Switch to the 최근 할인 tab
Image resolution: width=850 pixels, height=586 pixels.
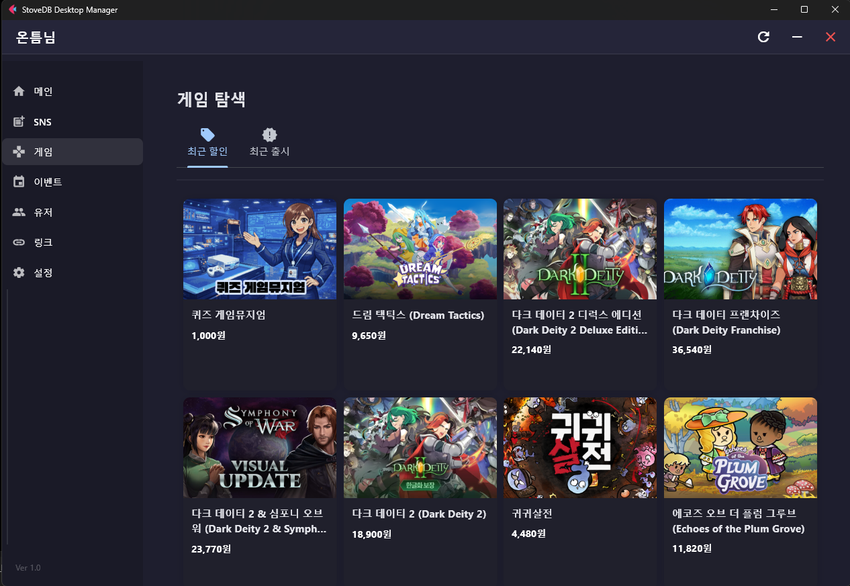tap(207, 143)
